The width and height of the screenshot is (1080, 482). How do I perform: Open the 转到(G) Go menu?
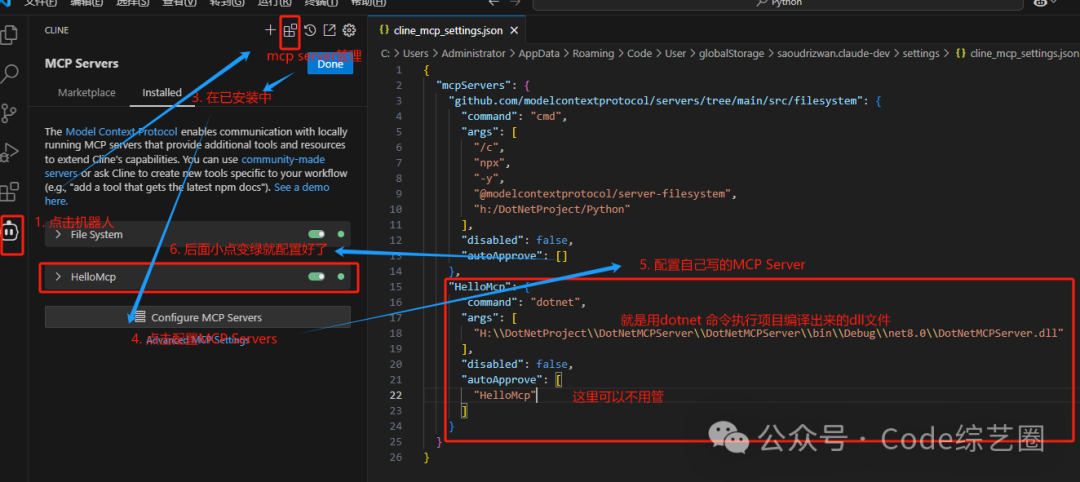[227, 3]
